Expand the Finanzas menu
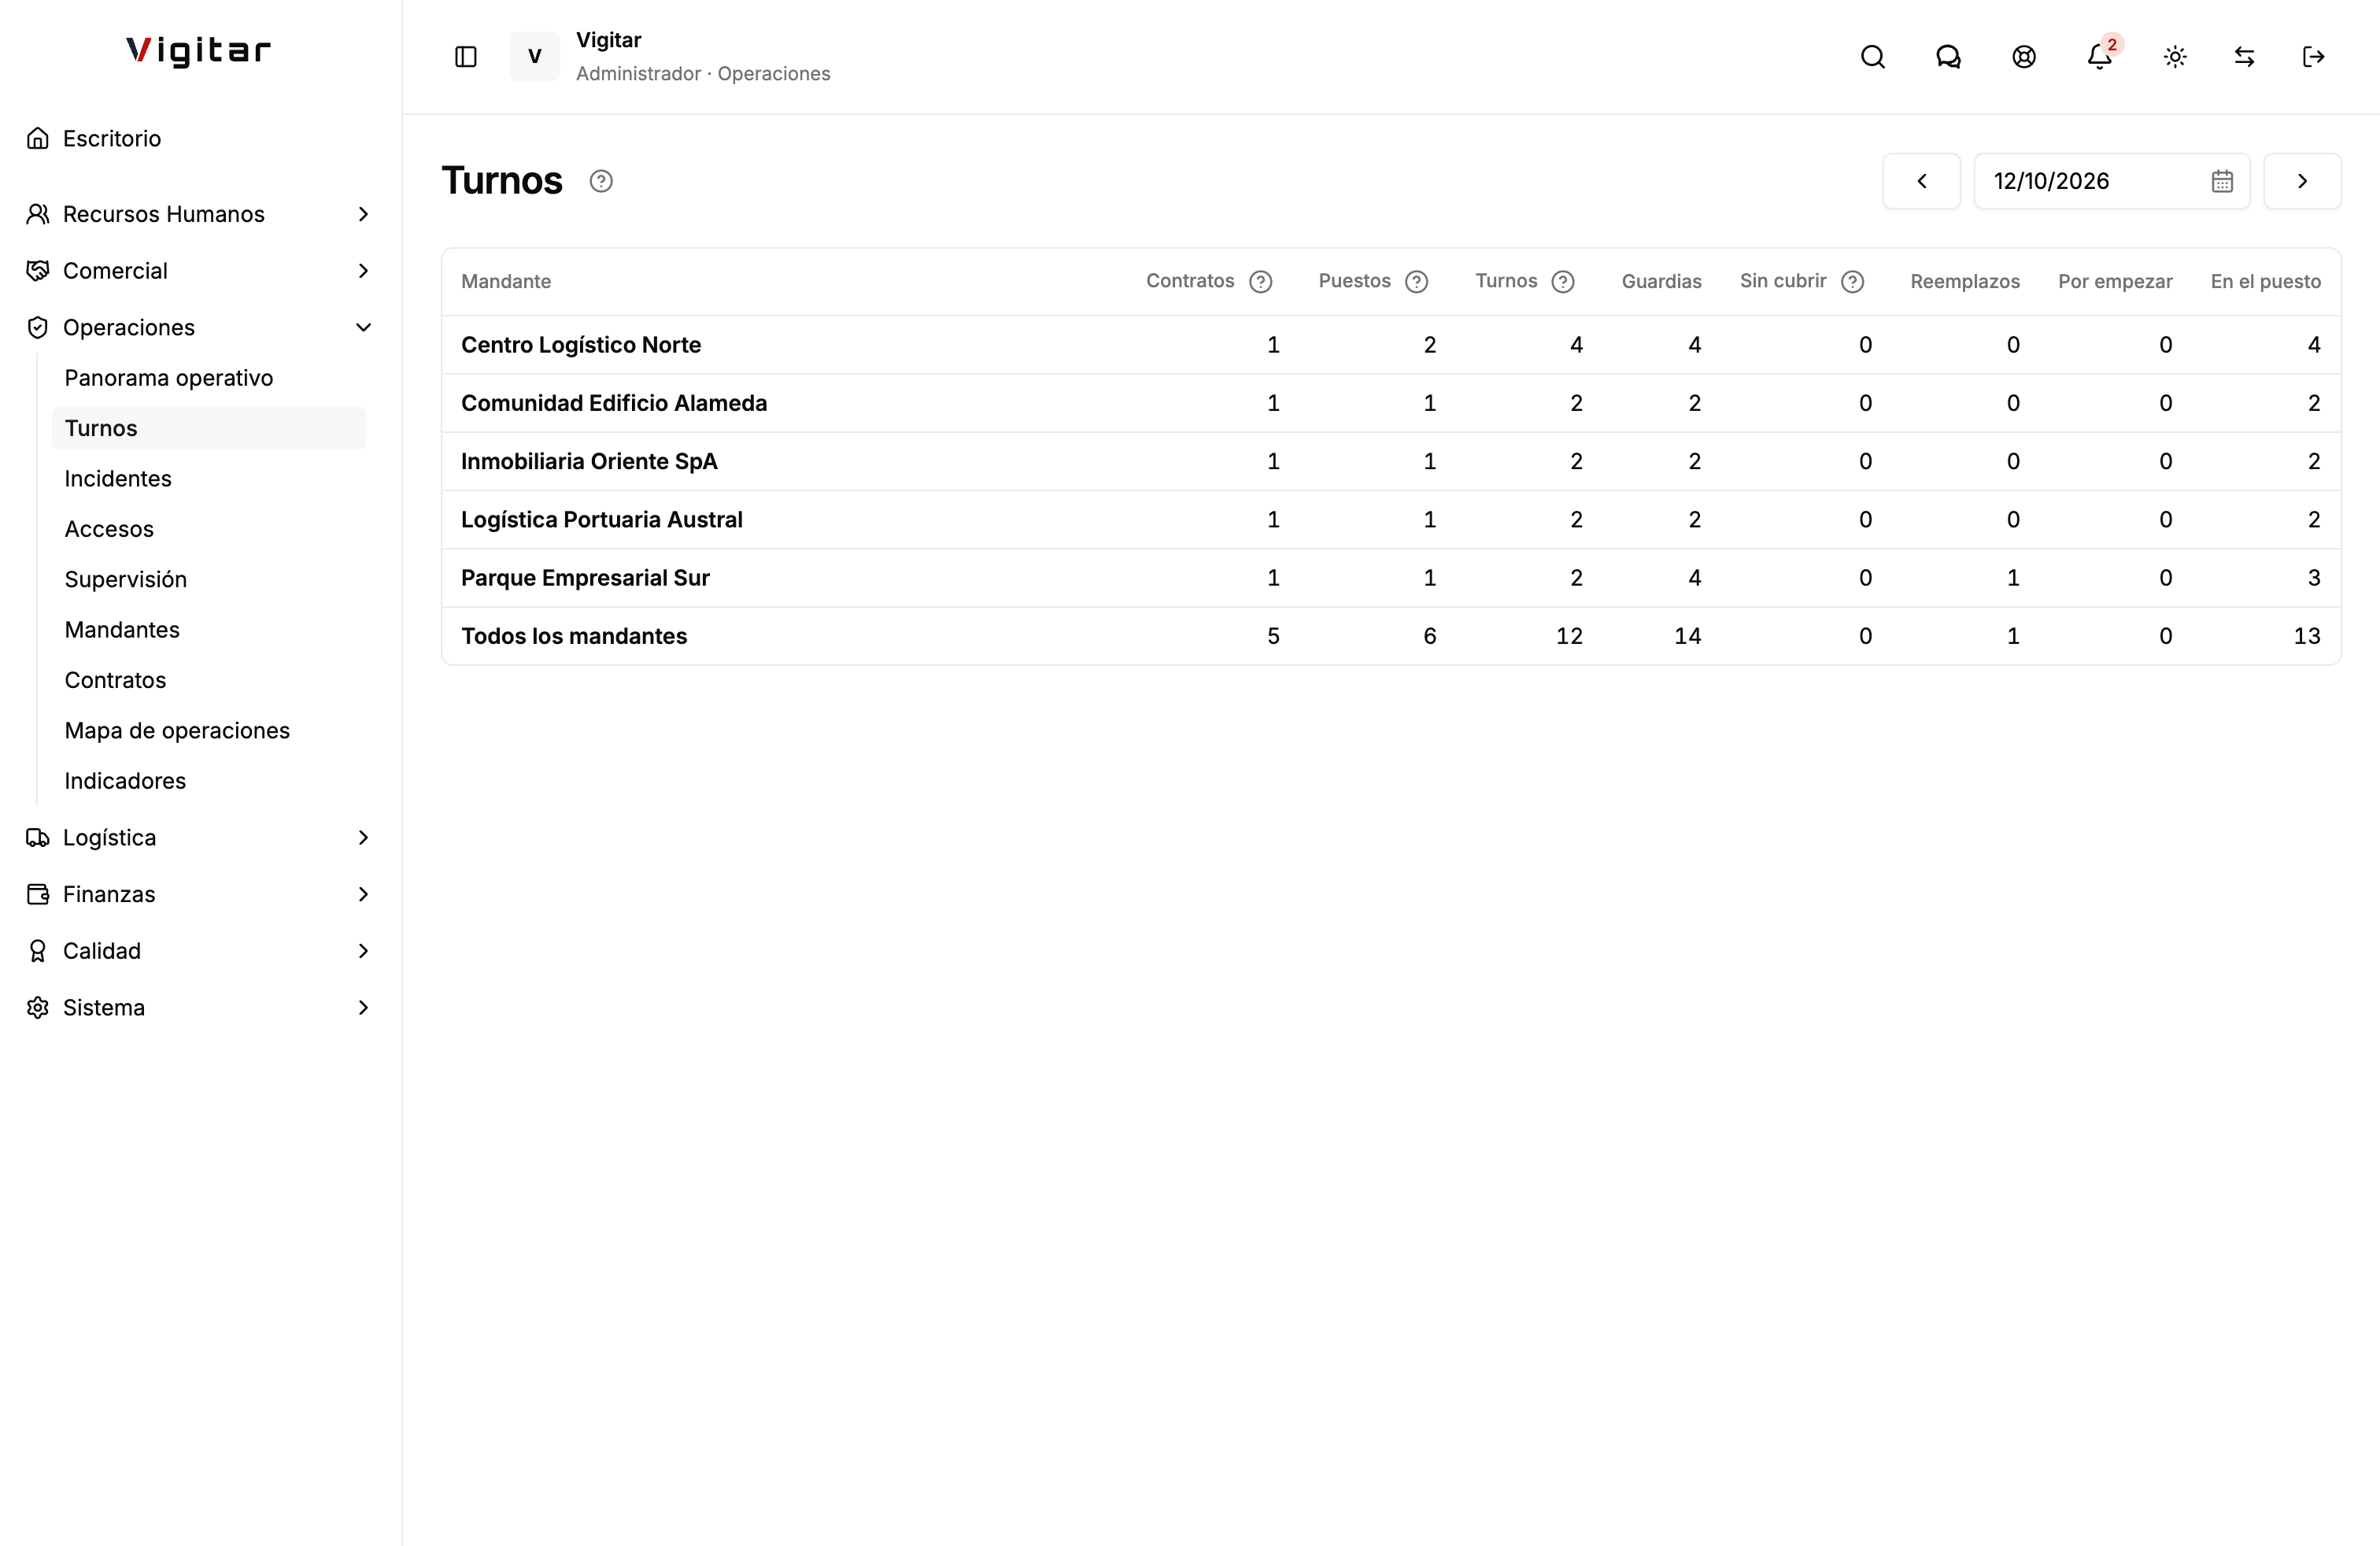 pos(200,894)
